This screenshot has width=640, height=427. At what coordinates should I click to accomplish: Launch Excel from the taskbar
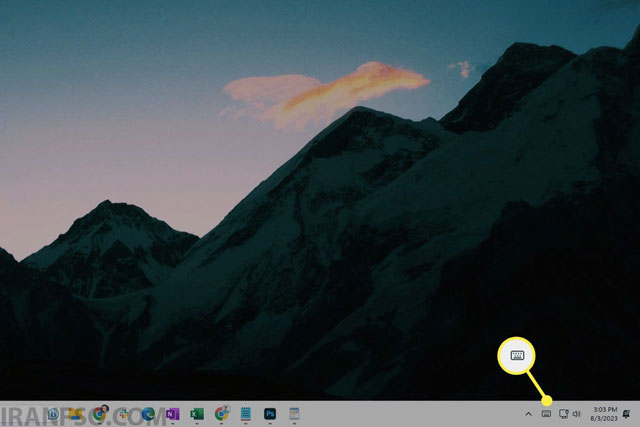tap(197, 414)
